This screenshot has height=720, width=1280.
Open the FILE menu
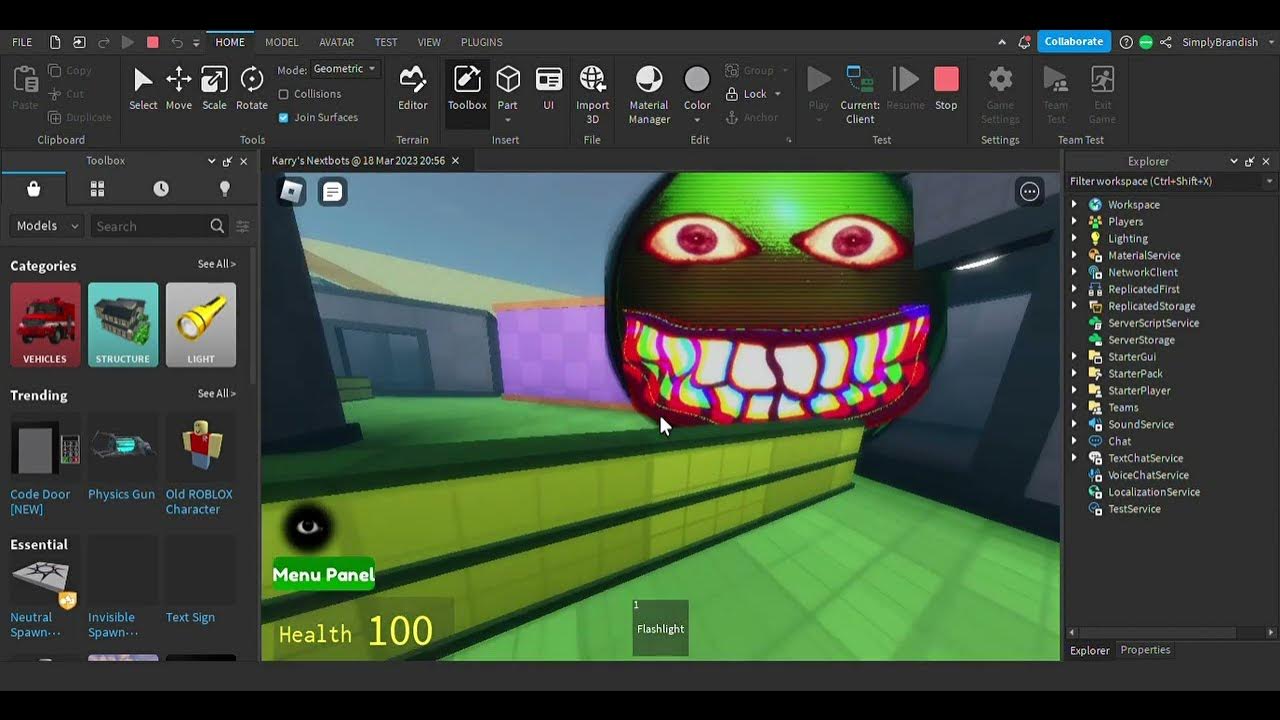click(22, 42)
